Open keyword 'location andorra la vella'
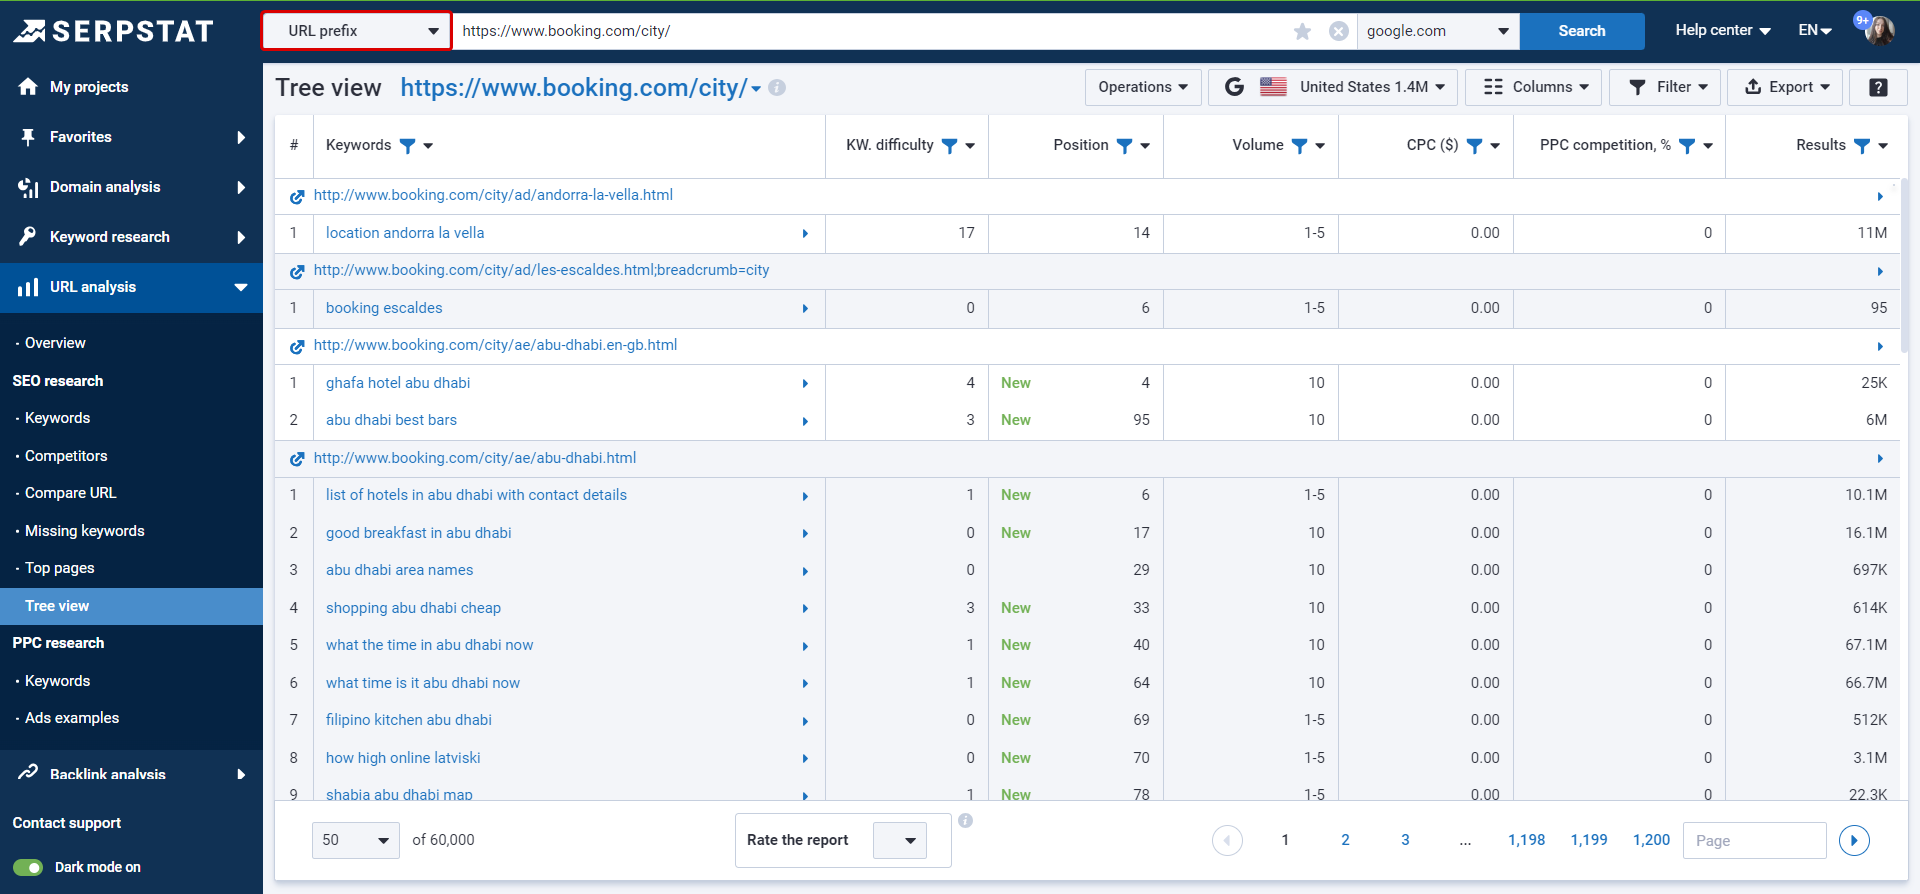Image resolution: width=1920 pixels, height=894 pixels. [405, 233]
